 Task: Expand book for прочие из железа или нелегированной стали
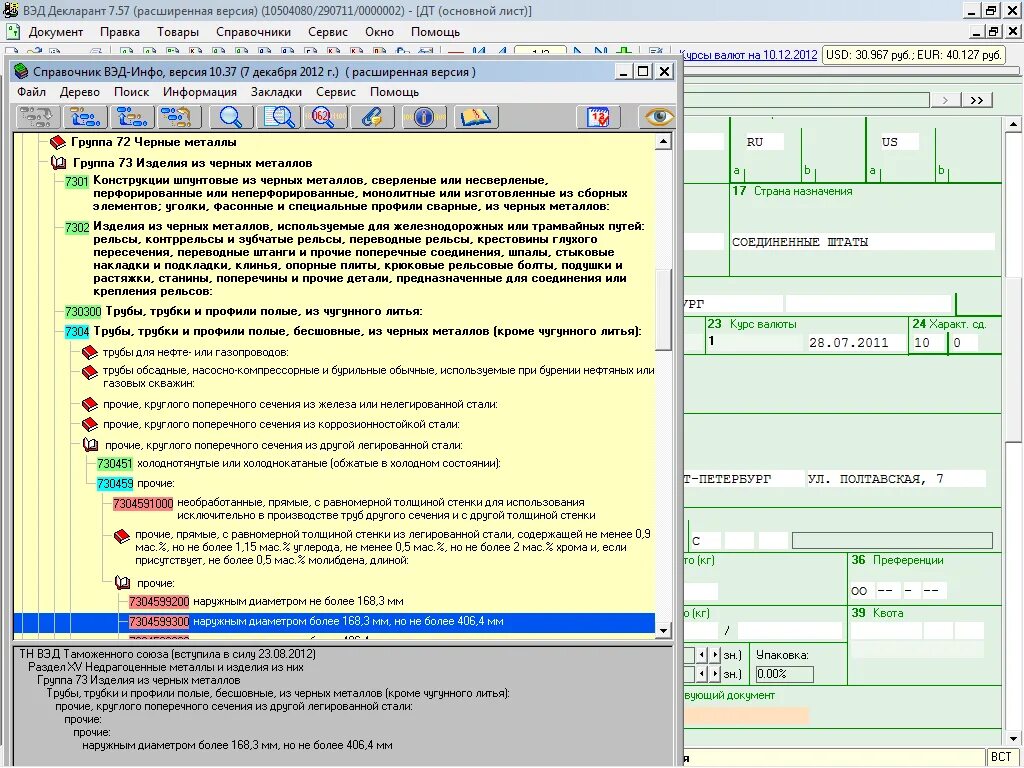tap(89, 404)
